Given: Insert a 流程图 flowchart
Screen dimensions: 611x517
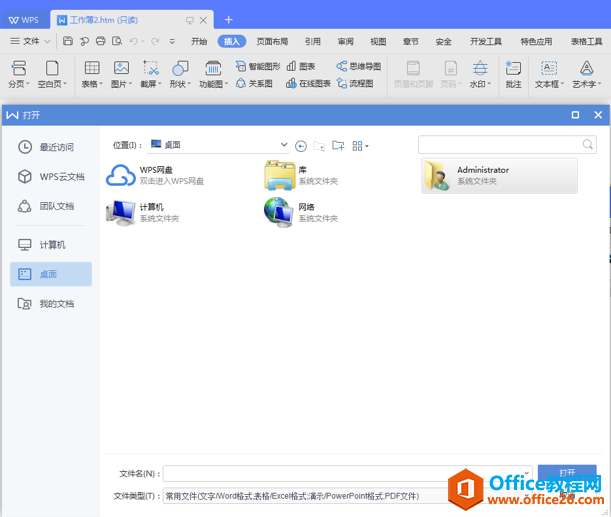Looking at the screenshot, I should [x=355, y=83].
